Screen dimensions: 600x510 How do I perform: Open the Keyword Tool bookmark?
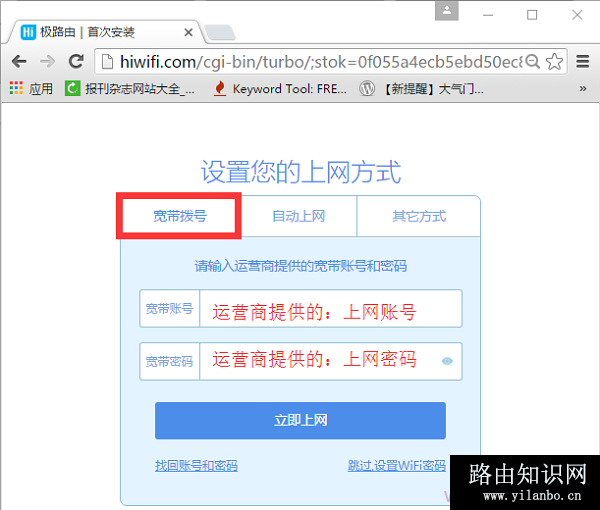point(280,88)
